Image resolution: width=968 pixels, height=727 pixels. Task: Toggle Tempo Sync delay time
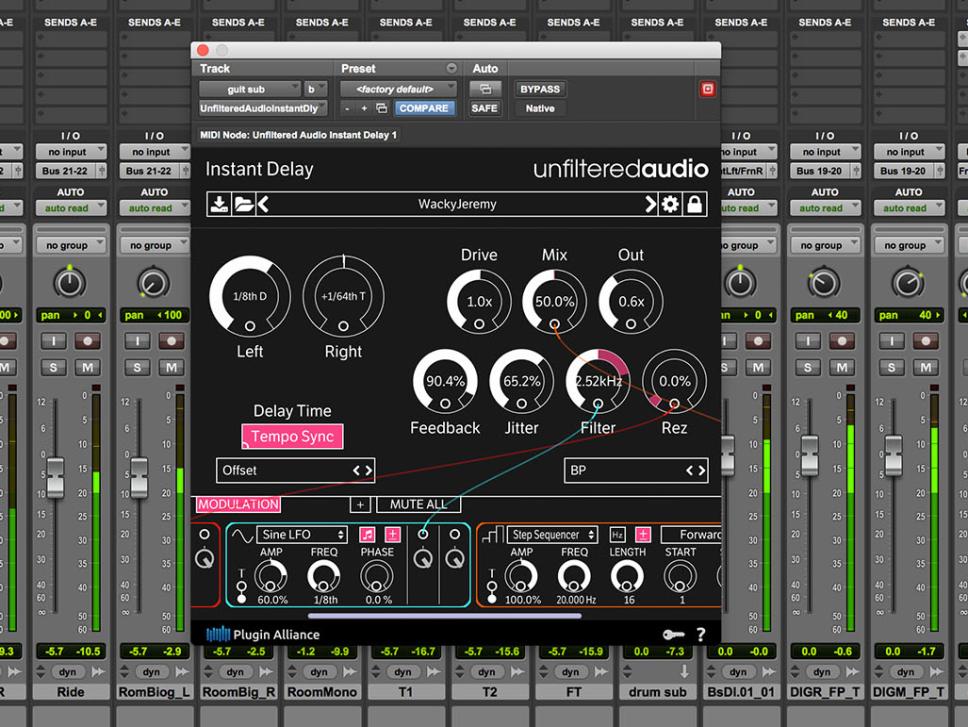293,436
